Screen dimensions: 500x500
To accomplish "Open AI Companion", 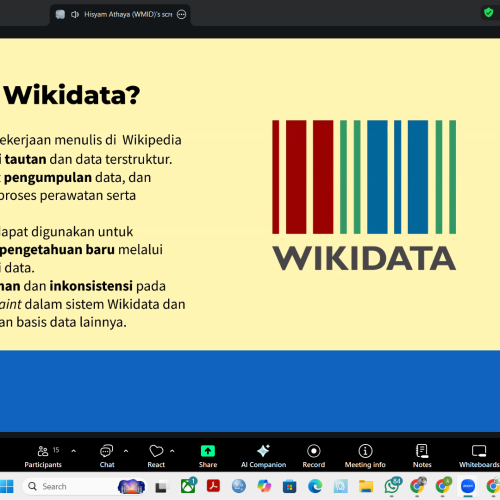I will 263,456.
